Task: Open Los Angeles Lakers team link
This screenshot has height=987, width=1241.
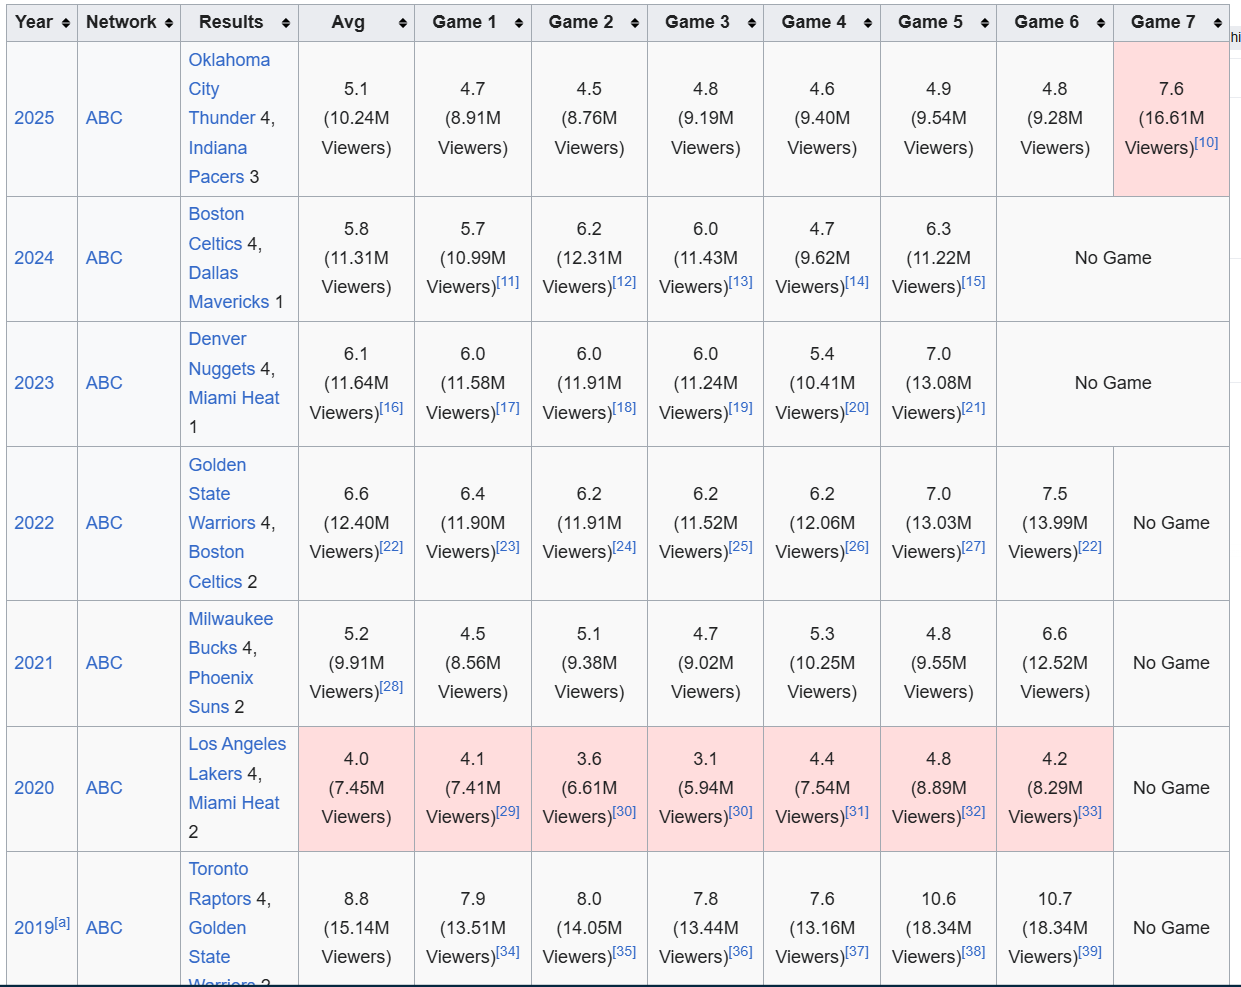Action: (x=237, y=759)
